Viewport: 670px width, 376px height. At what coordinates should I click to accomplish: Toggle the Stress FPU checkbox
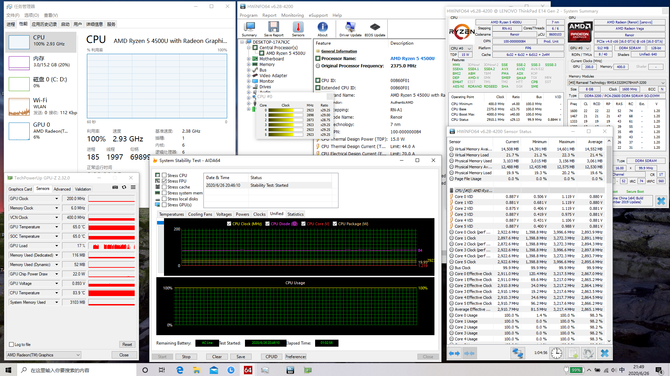(x=164, y=181)
